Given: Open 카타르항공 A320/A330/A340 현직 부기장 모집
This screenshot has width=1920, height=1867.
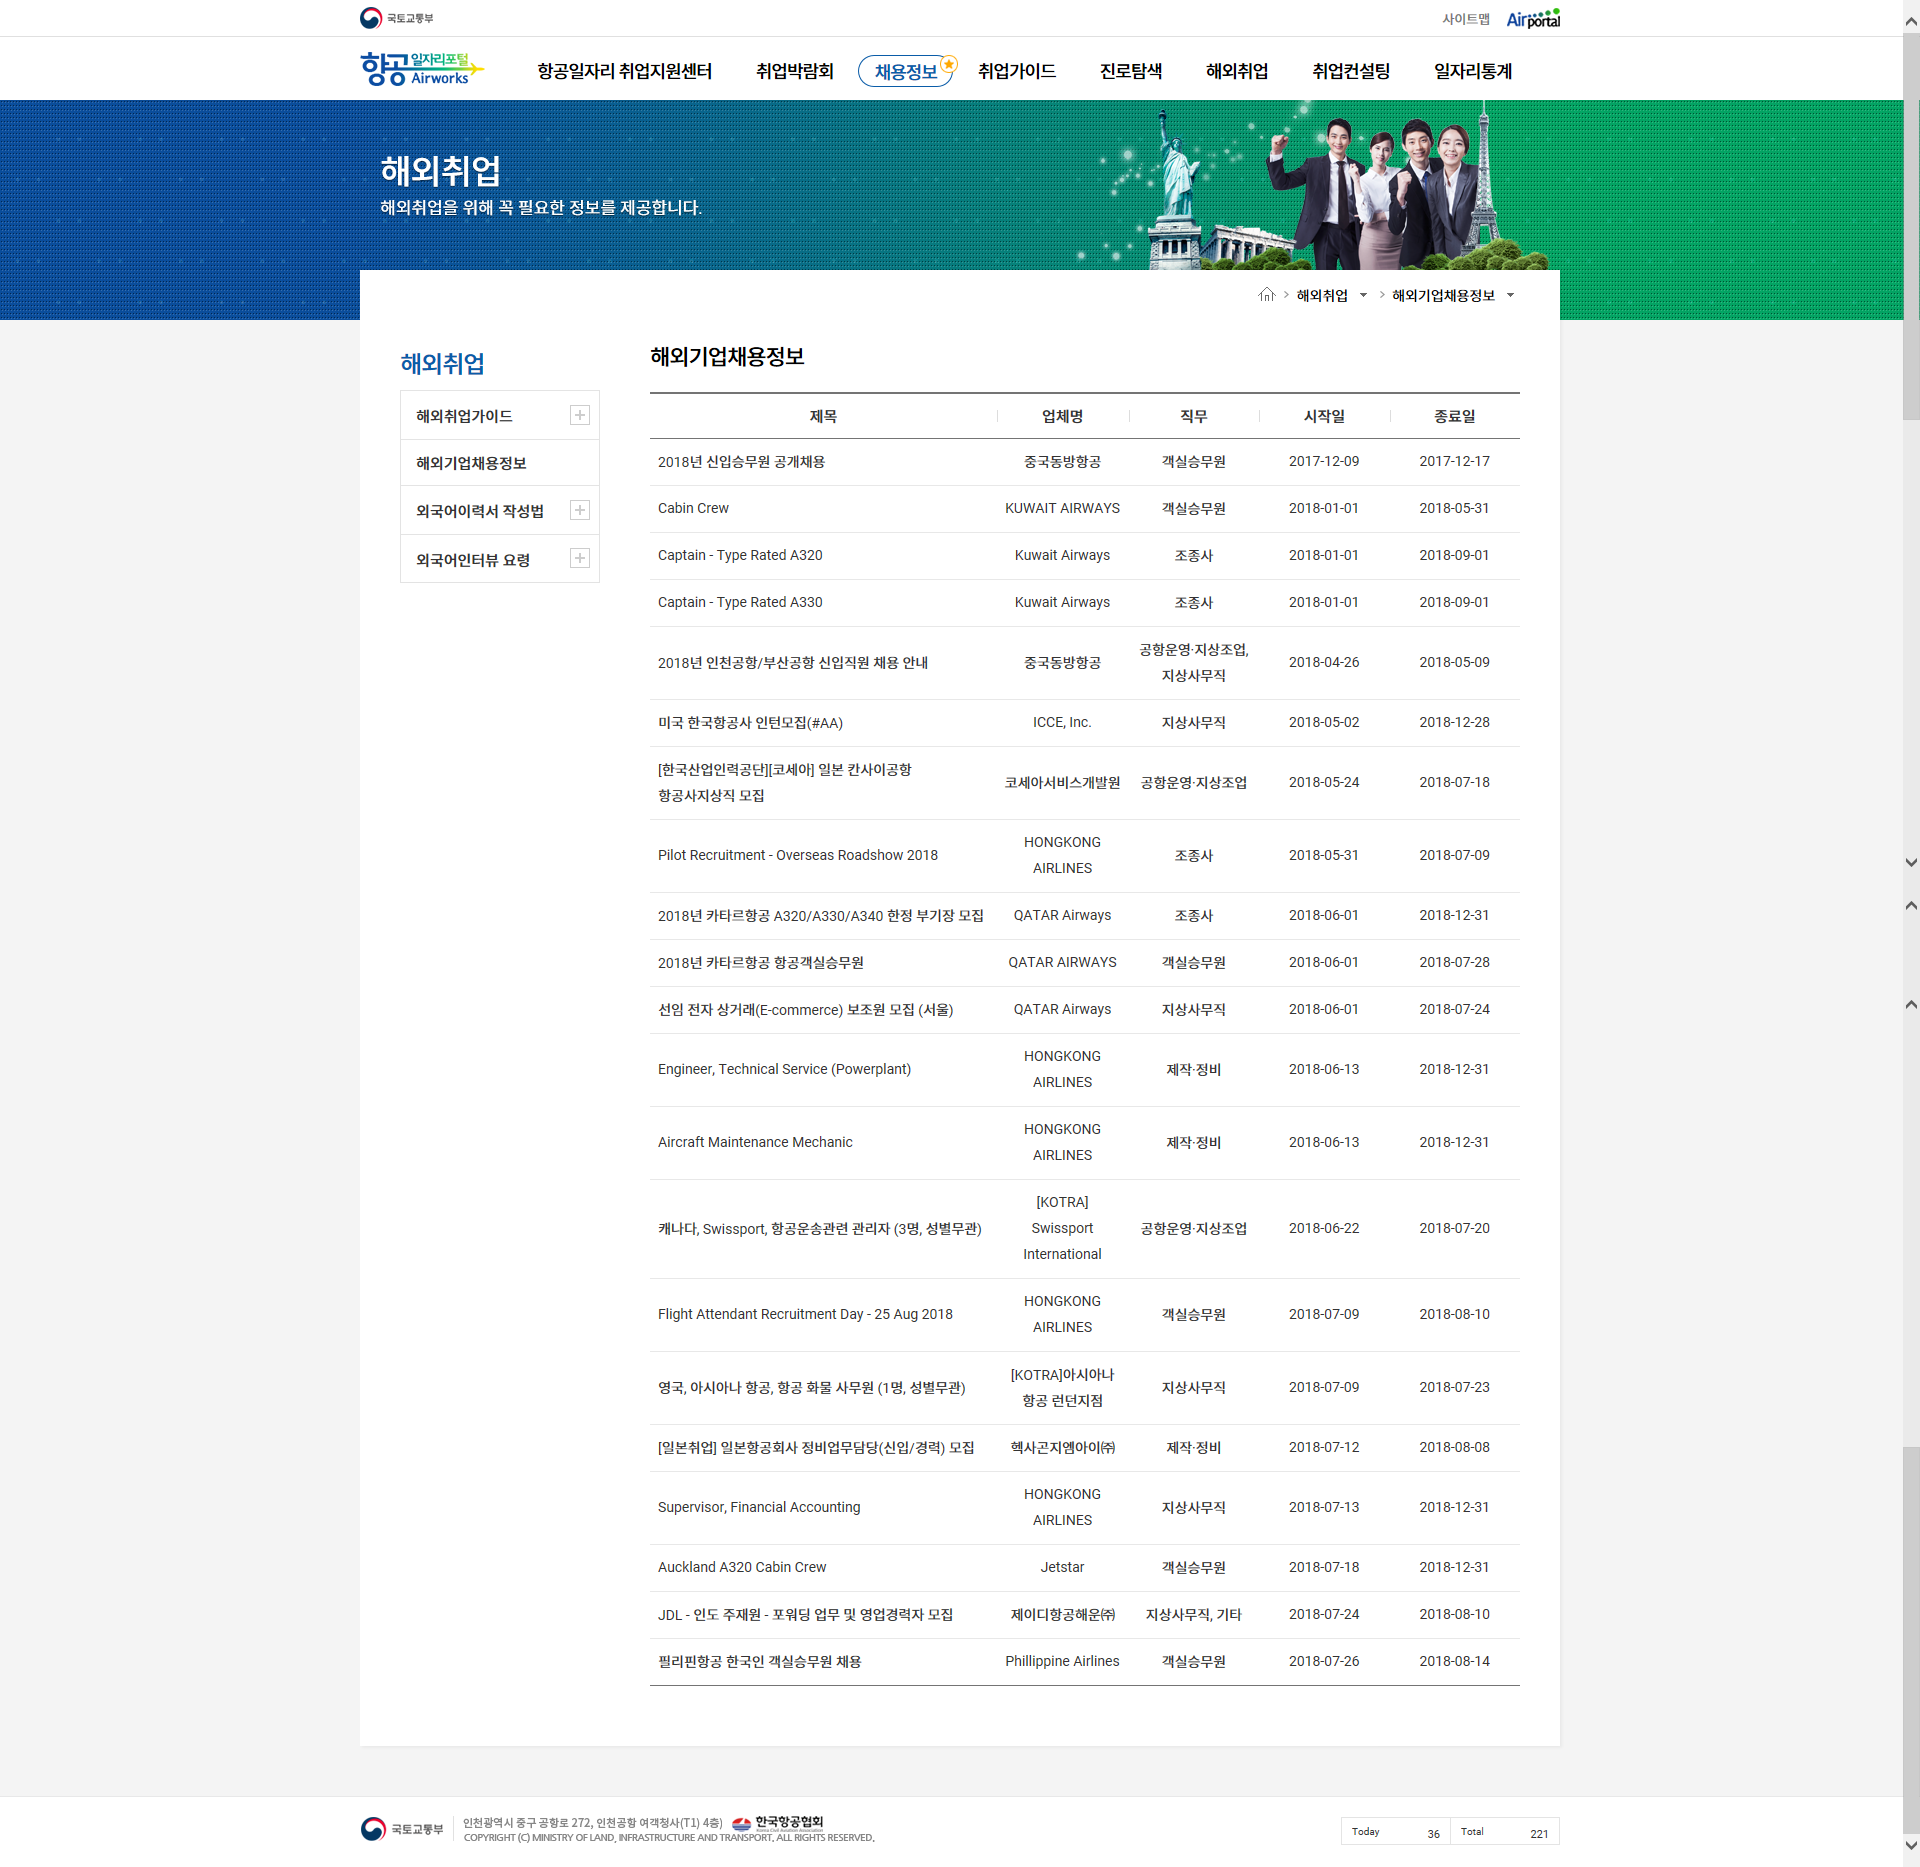Looking at the screenshot, I should [821, 916].
